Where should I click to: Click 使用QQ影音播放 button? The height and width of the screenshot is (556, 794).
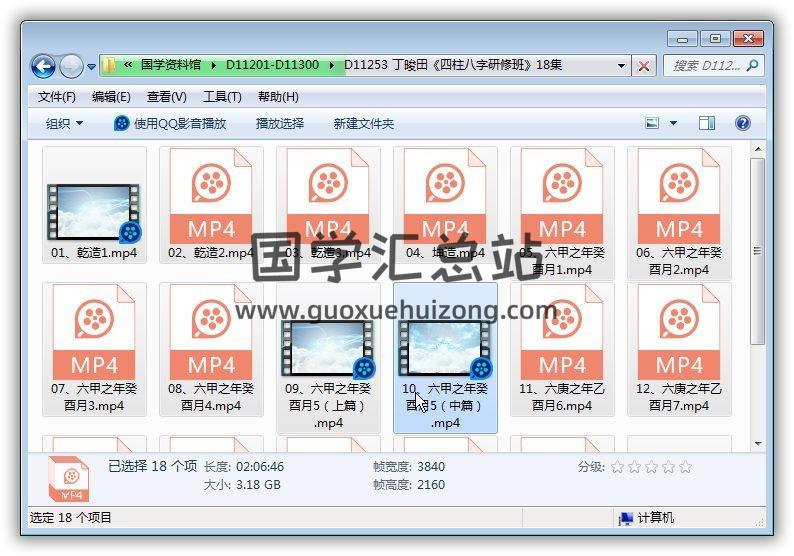click(170, 123)
